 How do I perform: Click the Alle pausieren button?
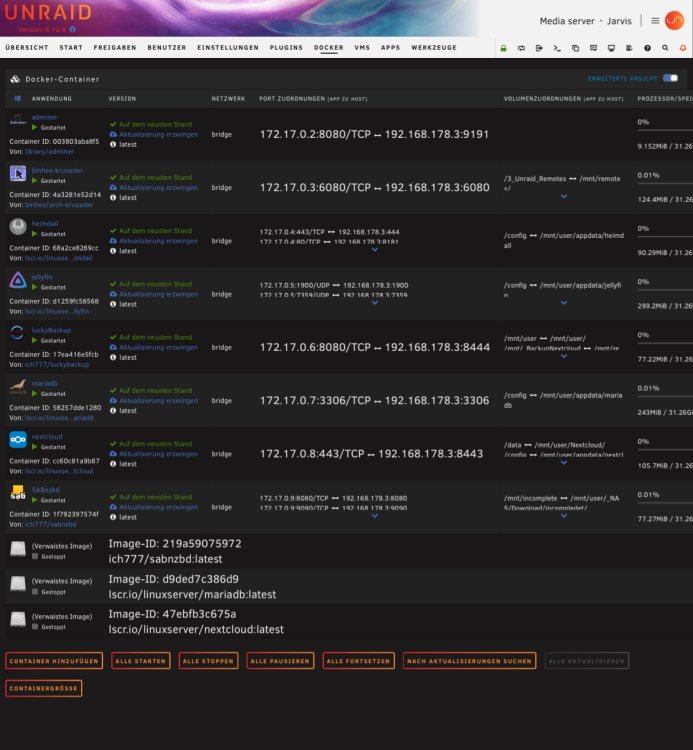click(280, 661)
